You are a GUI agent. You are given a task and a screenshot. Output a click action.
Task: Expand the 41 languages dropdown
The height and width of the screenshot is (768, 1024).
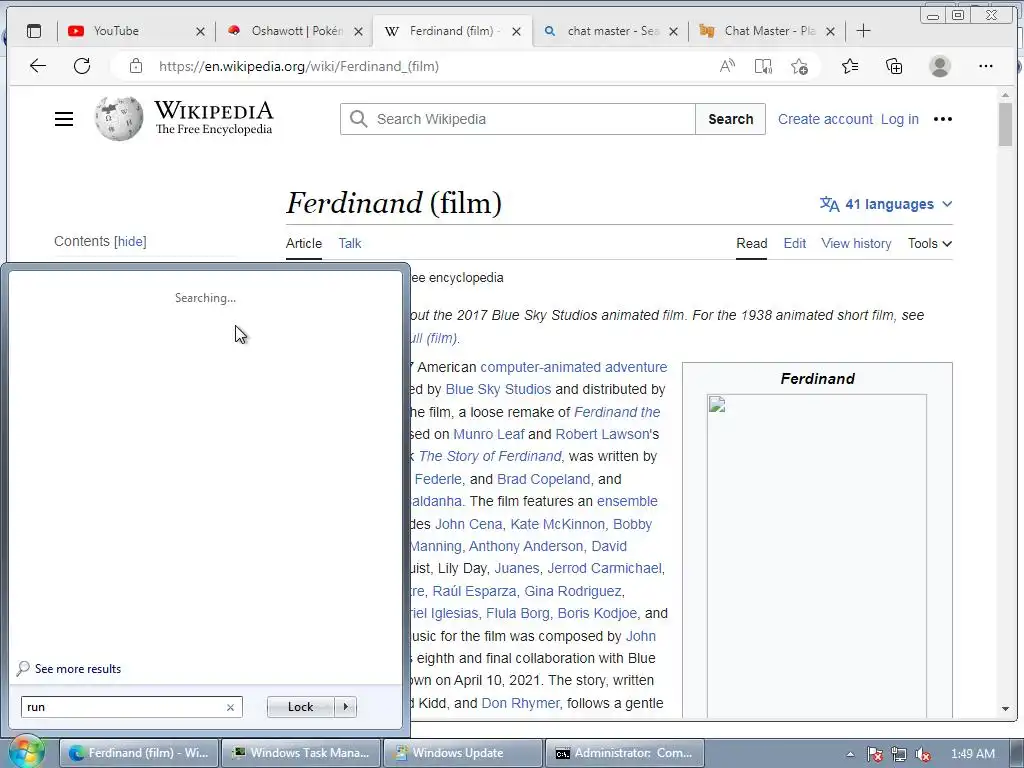(x=886, y=204)
